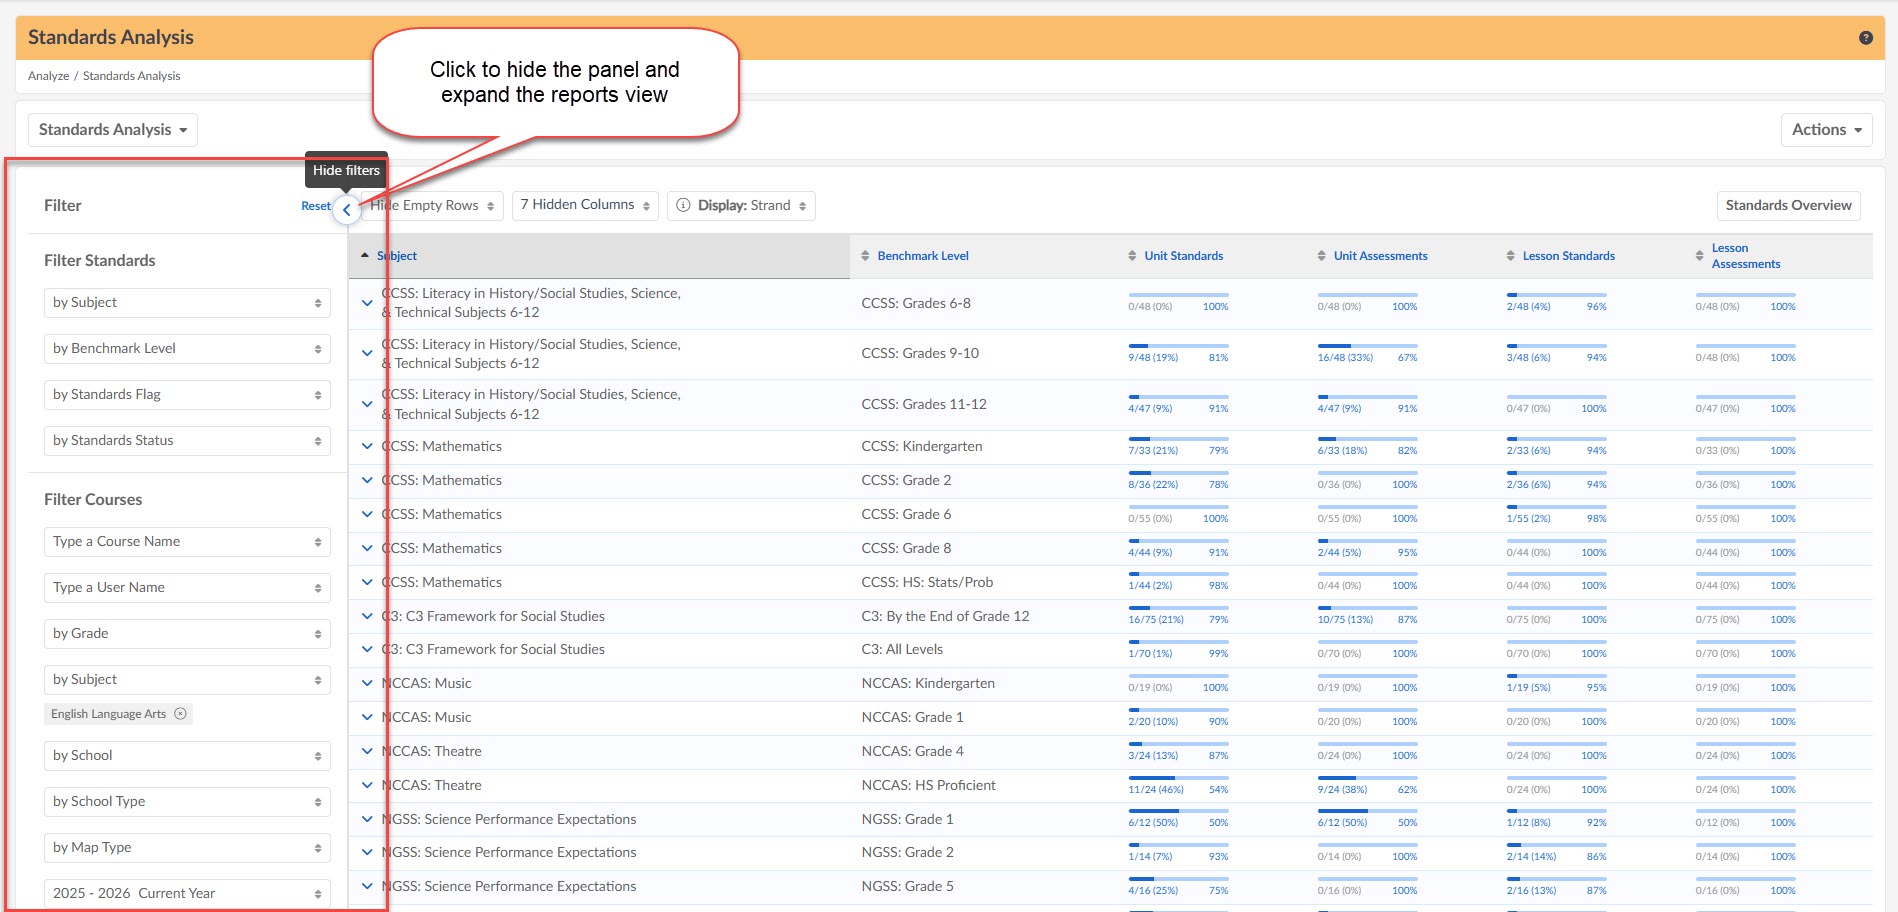Open the by Standards Flag filter
The image size is (1898, 912).
tap(186, 395)
